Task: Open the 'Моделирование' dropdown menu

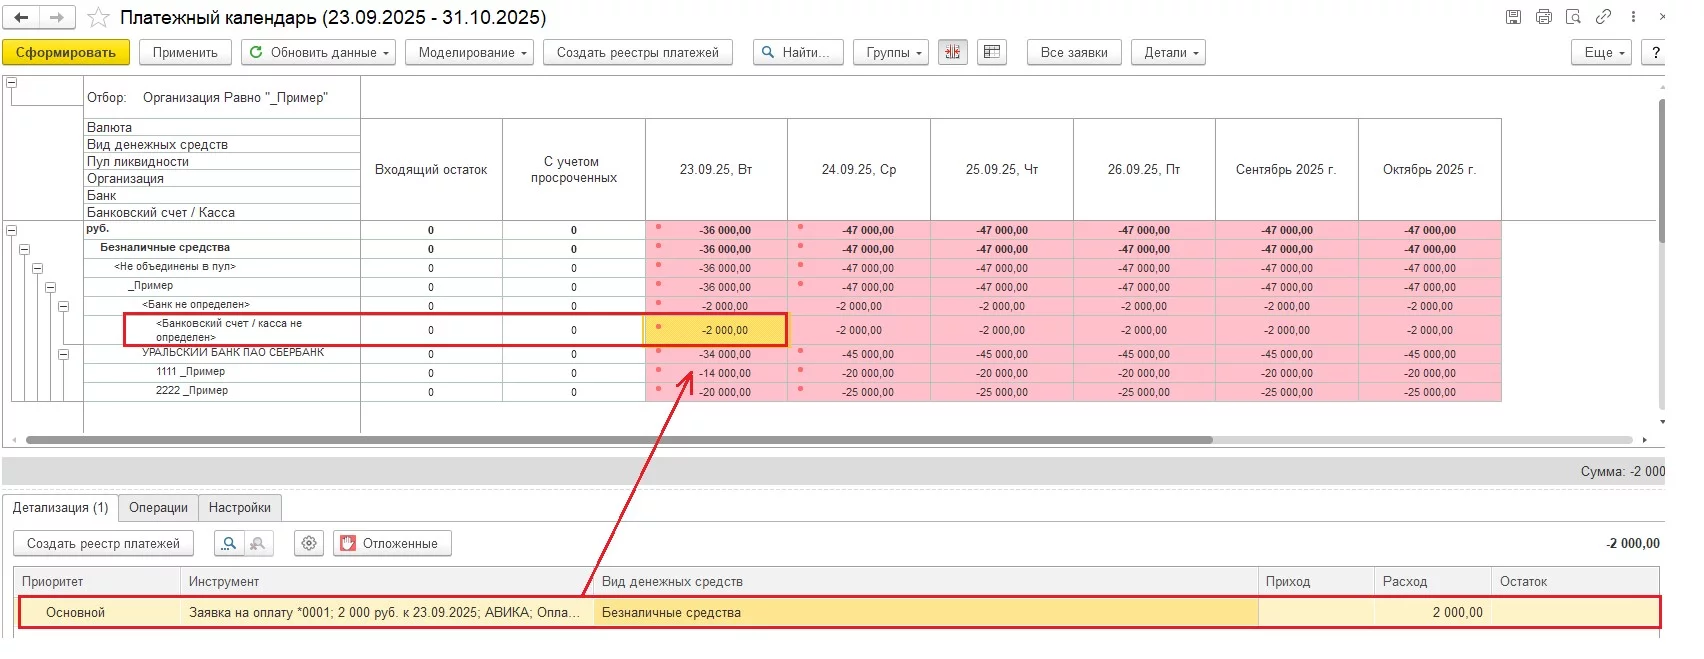Action: [469, 52]
